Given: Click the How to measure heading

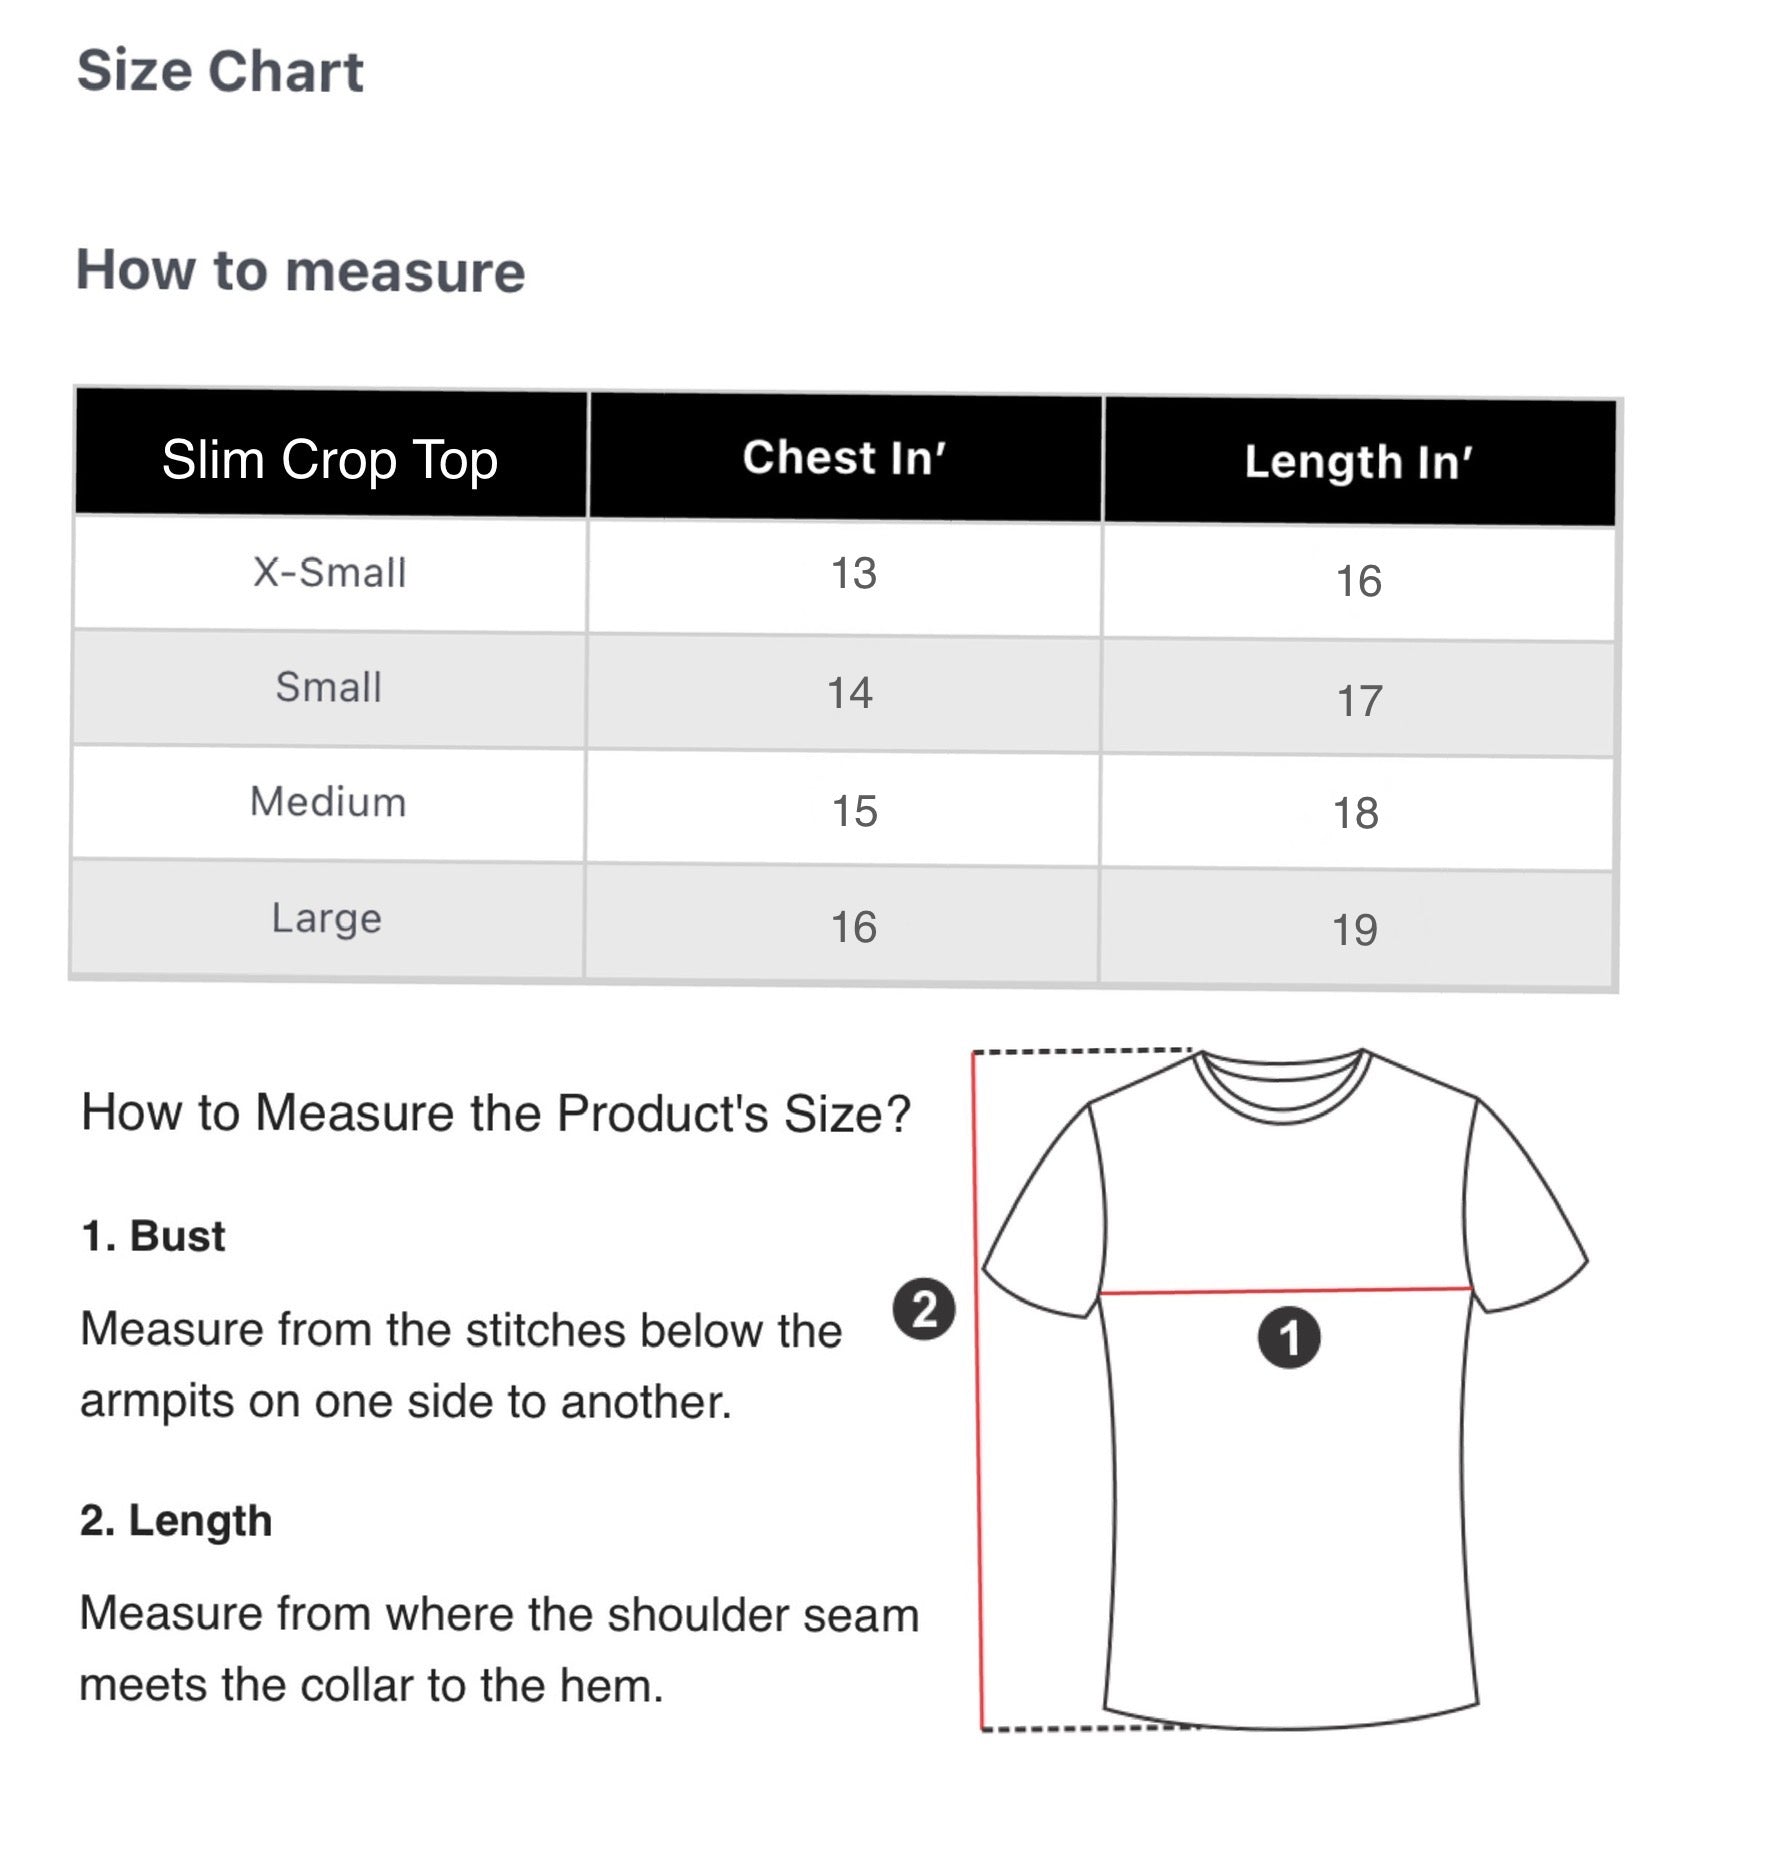Looking at the screenshot, I should pyautogui.click(x=300, y=271).
